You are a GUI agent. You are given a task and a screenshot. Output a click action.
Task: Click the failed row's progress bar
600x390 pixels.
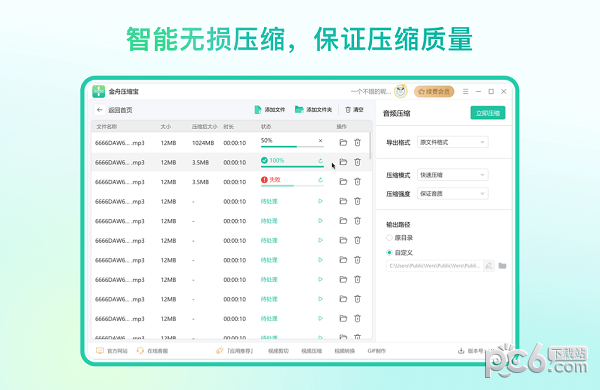pyautogui.click(x=292, y=186)
